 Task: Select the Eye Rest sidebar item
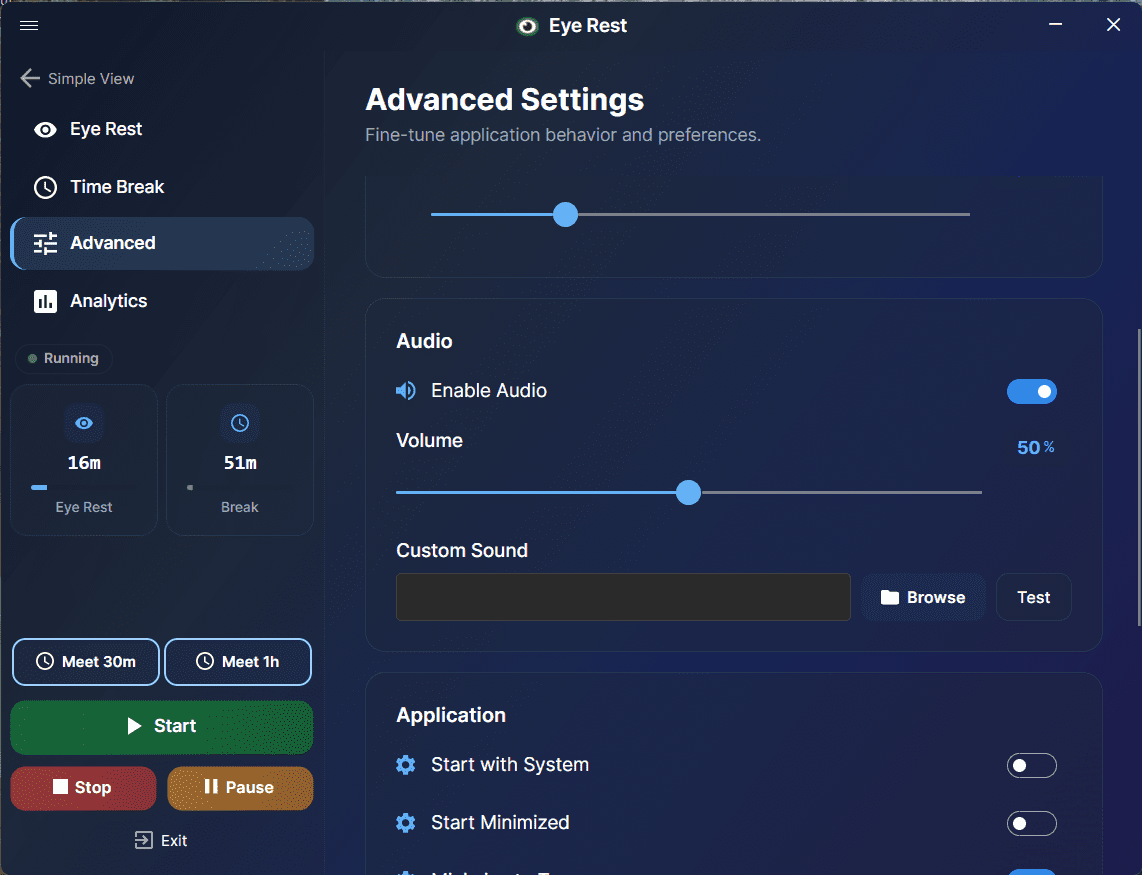(105, 129)
